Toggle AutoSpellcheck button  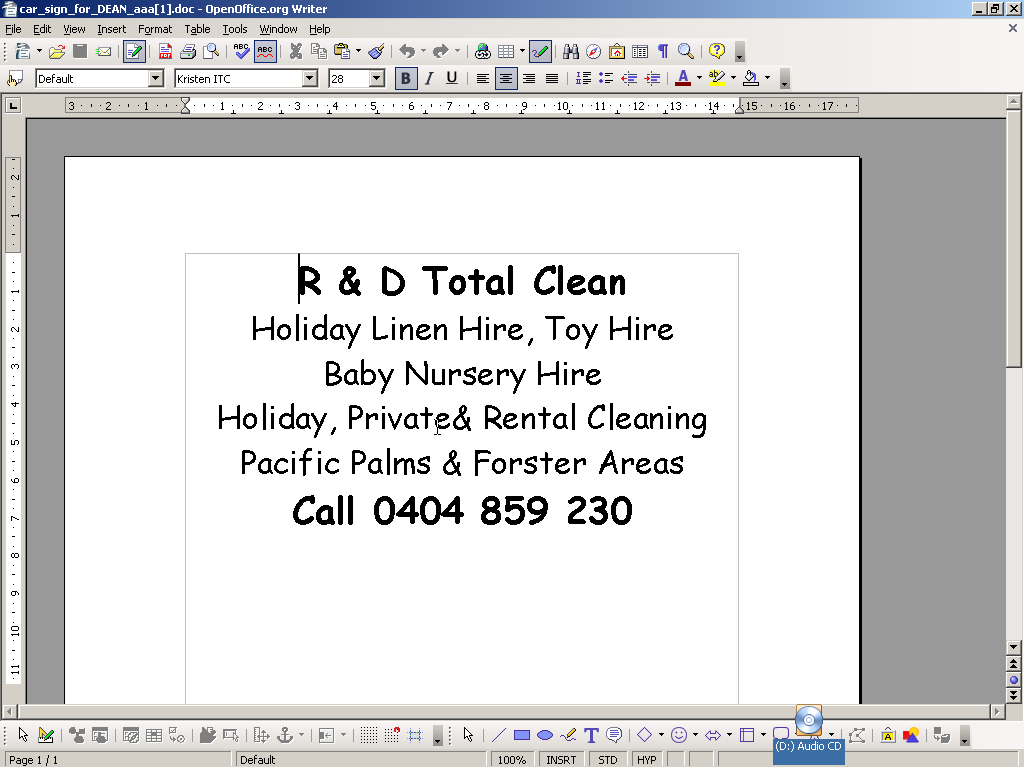[x=265, y=51]
